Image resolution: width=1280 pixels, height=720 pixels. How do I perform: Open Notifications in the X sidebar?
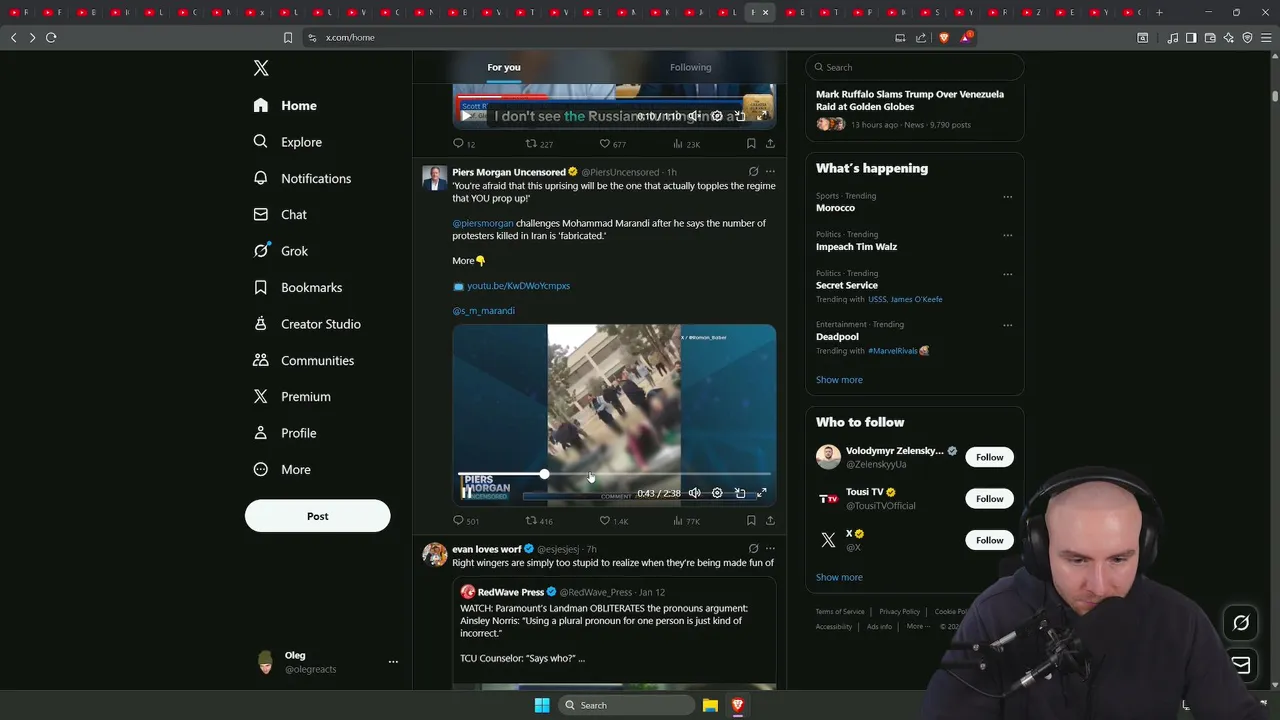[302, 178]
